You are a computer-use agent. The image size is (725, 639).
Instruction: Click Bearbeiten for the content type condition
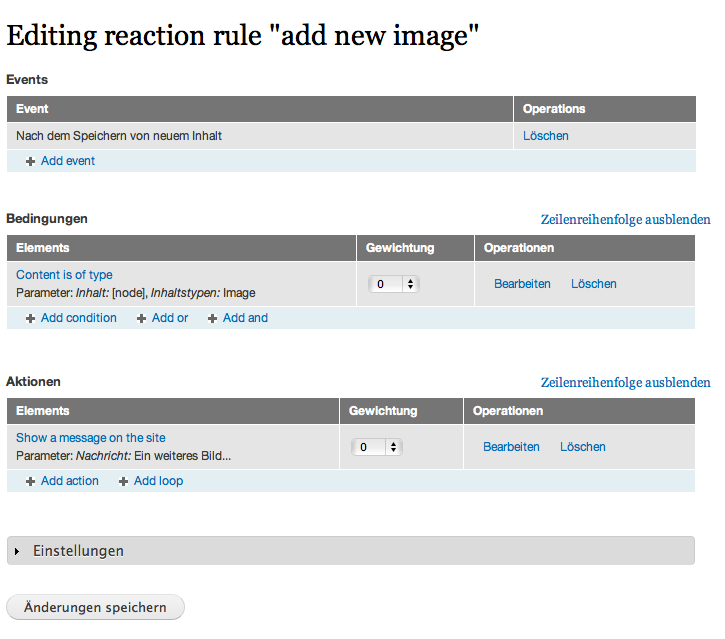[522, 284]
